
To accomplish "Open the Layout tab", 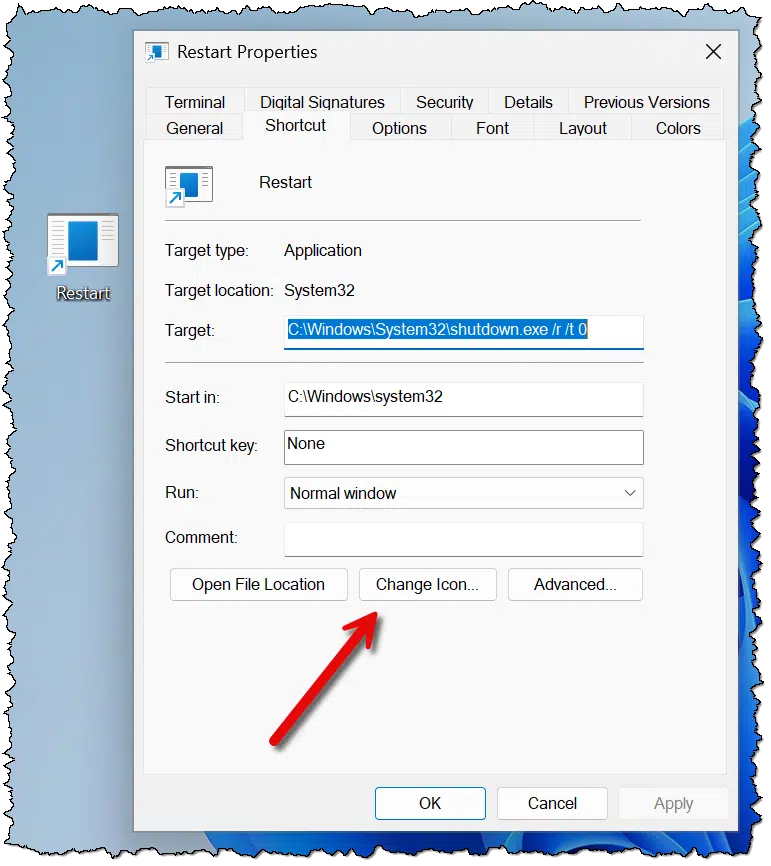I will [x=582, y=128].
